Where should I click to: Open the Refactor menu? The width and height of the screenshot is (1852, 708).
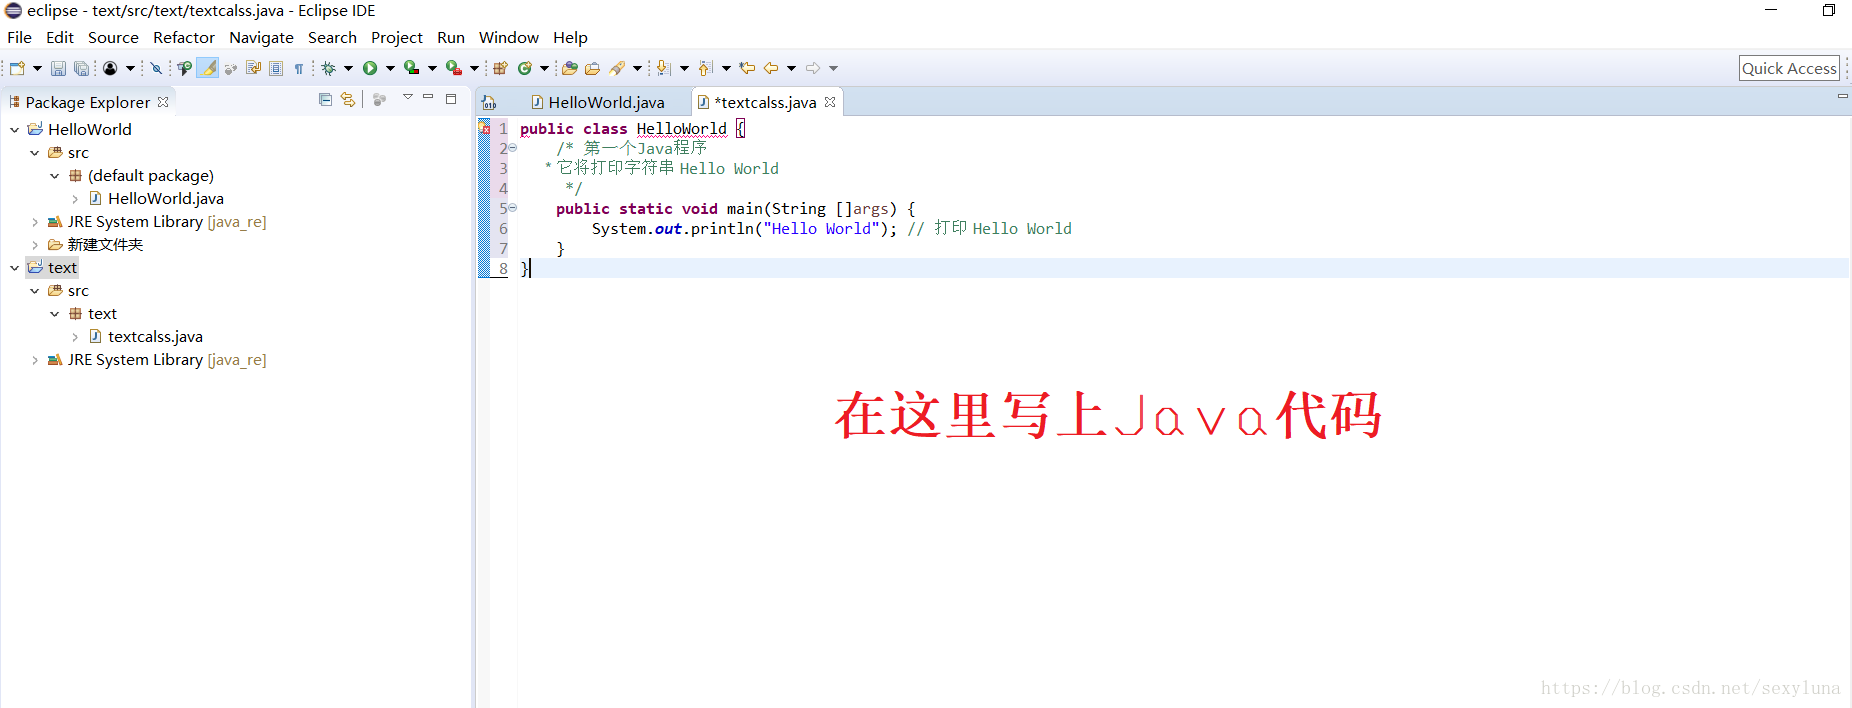tap(184, 37)
